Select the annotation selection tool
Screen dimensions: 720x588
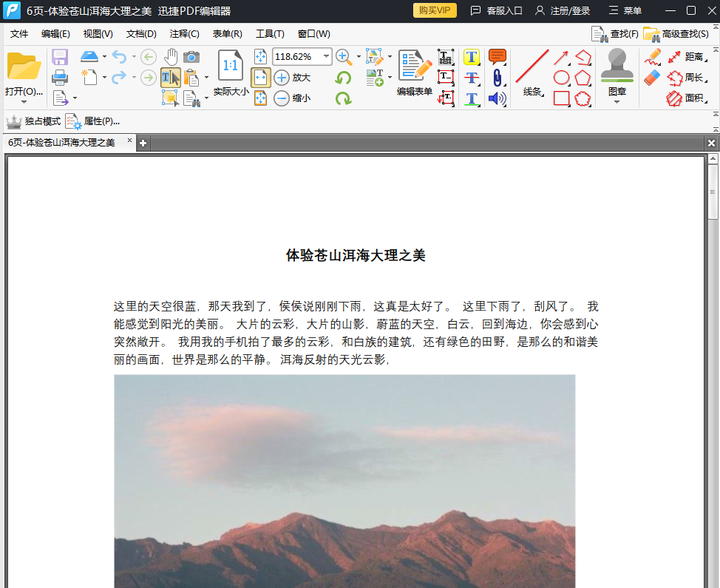[x=170, y=98]
